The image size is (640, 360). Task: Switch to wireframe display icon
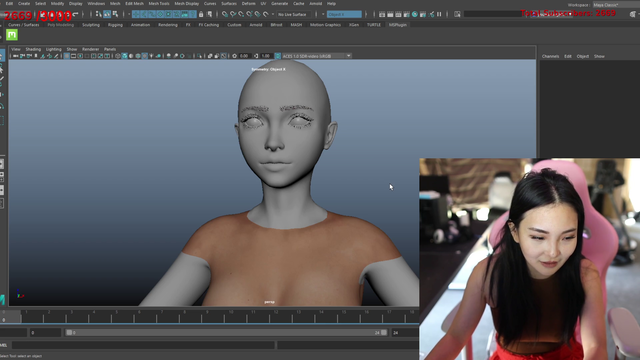[x=118, y=56]
